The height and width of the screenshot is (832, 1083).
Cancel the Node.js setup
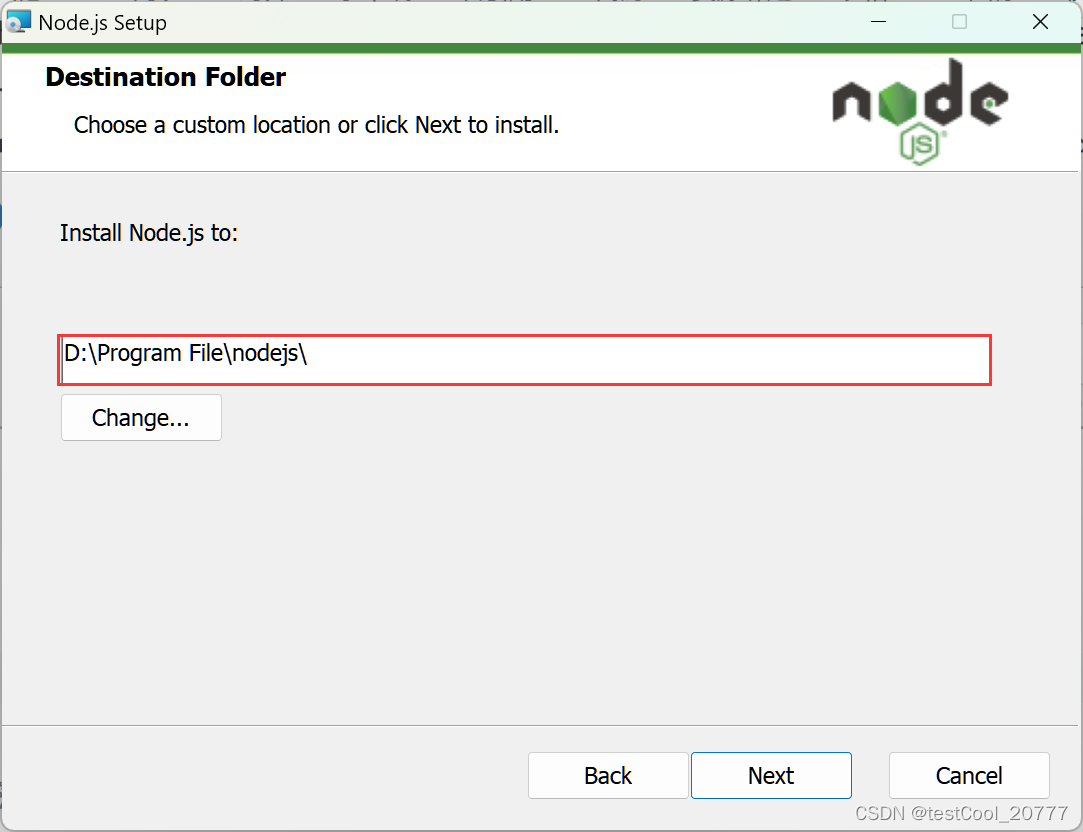969,775
